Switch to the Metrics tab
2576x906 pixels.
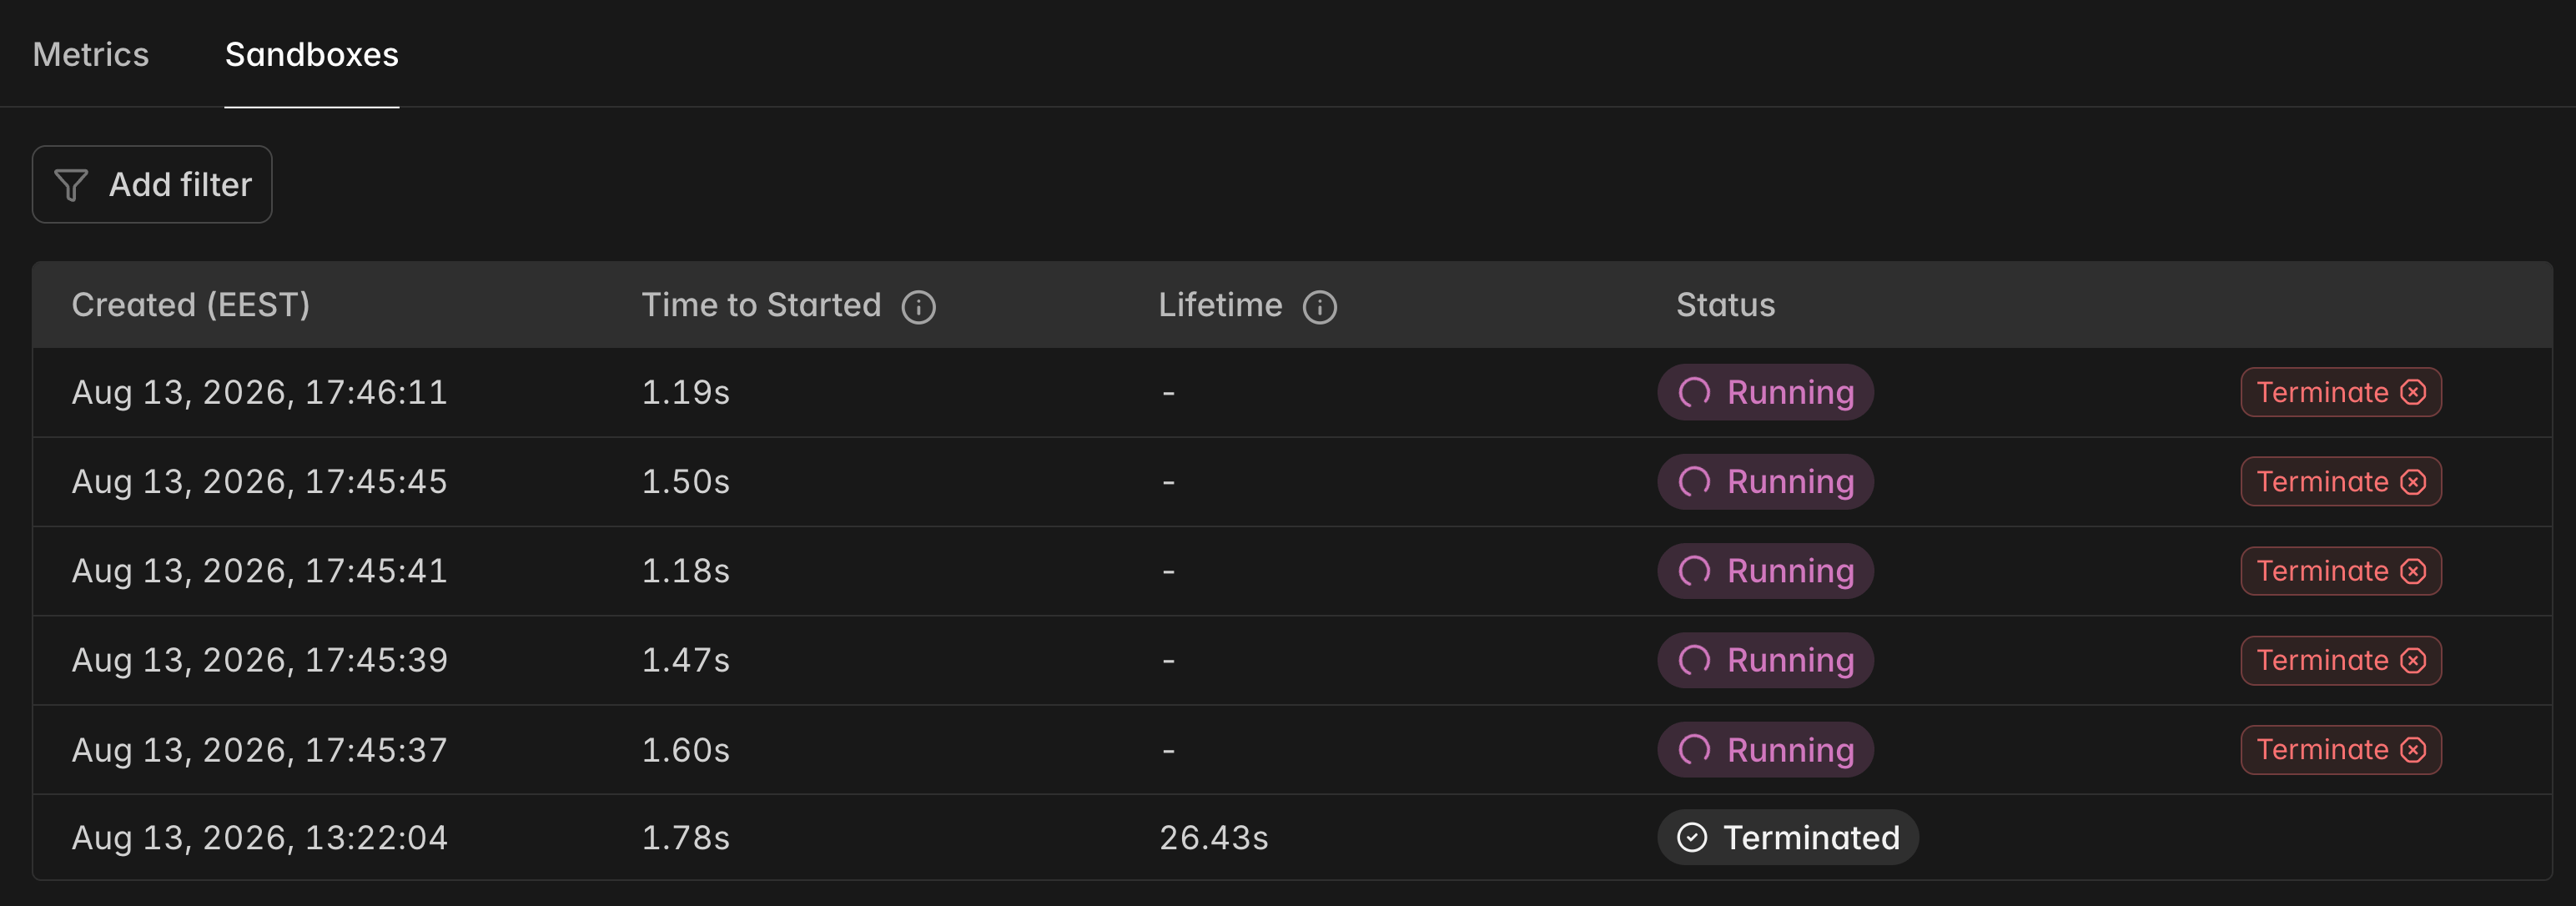(91, 54)
